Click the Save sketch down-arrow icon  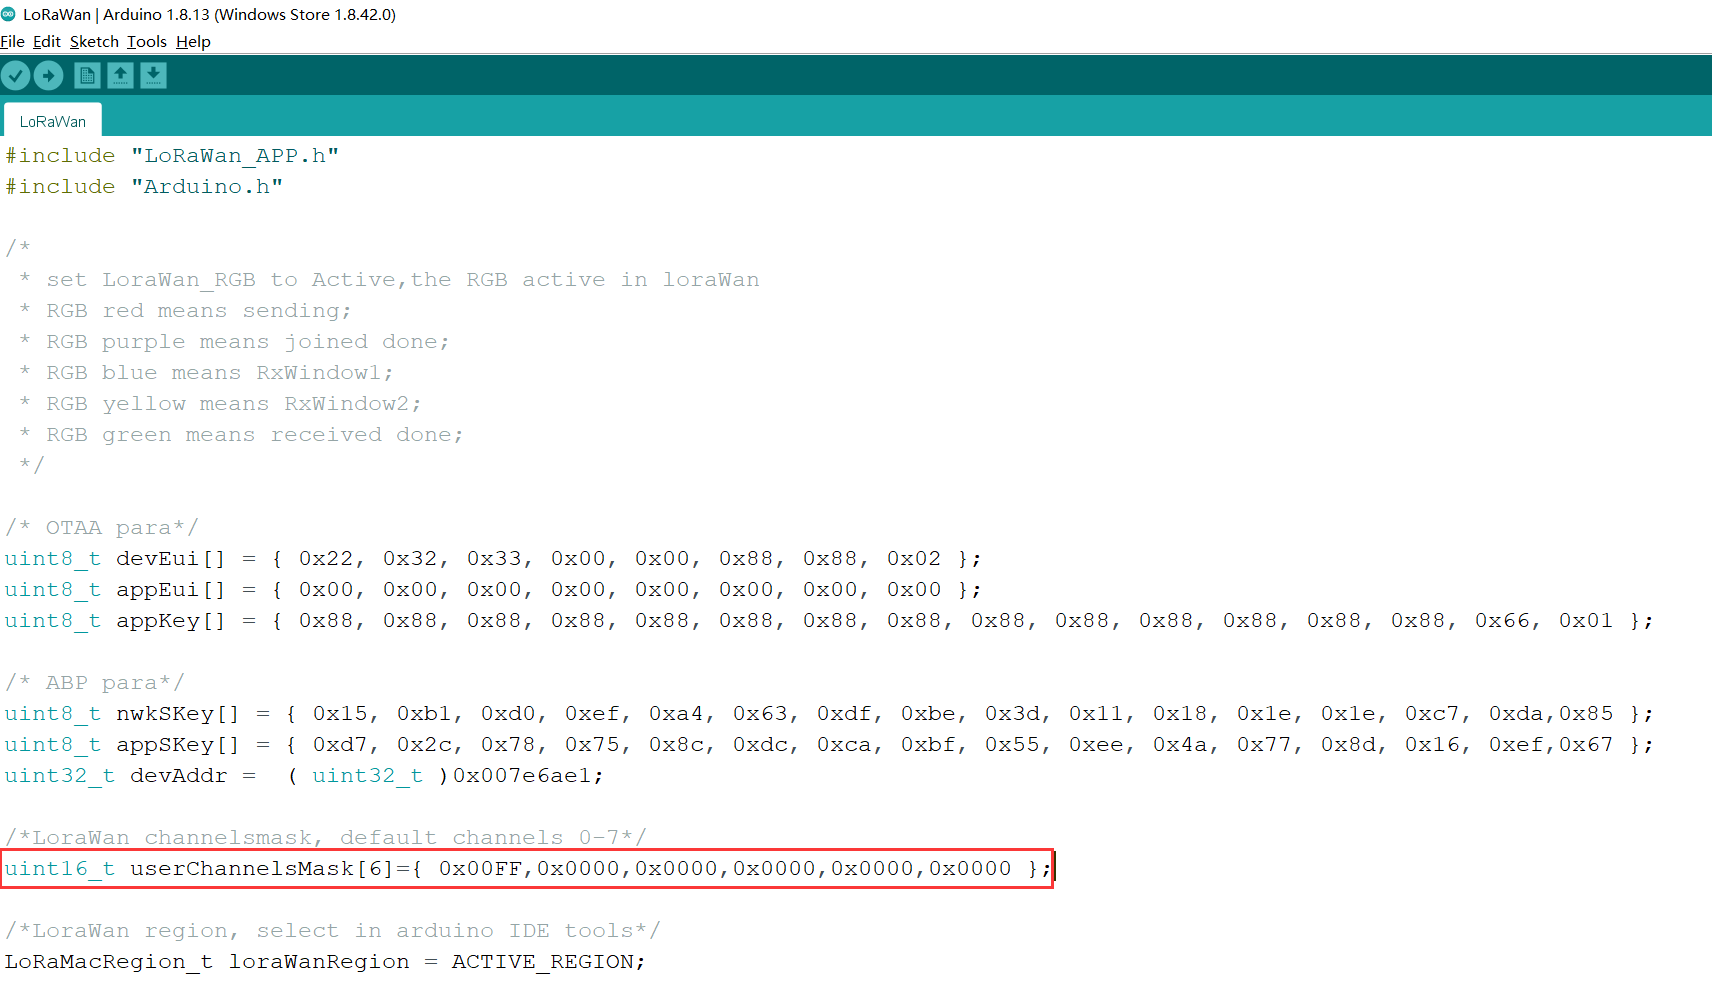coord(153,76)
